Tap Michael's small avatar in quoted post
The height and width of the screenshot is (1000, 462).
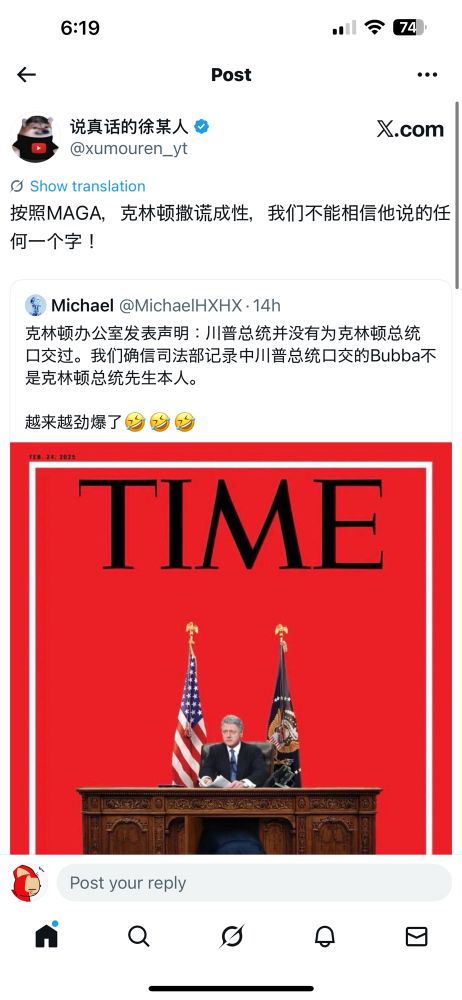[x=36, y=305]
